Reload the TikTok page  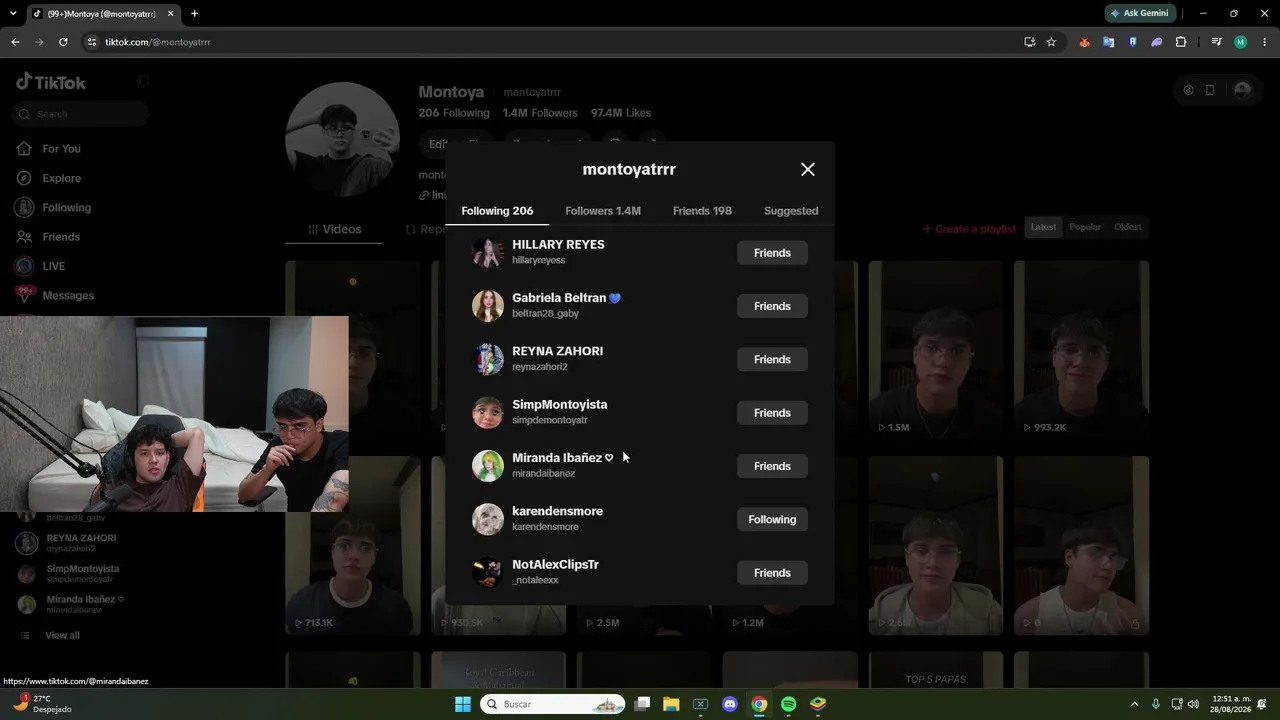63,42
